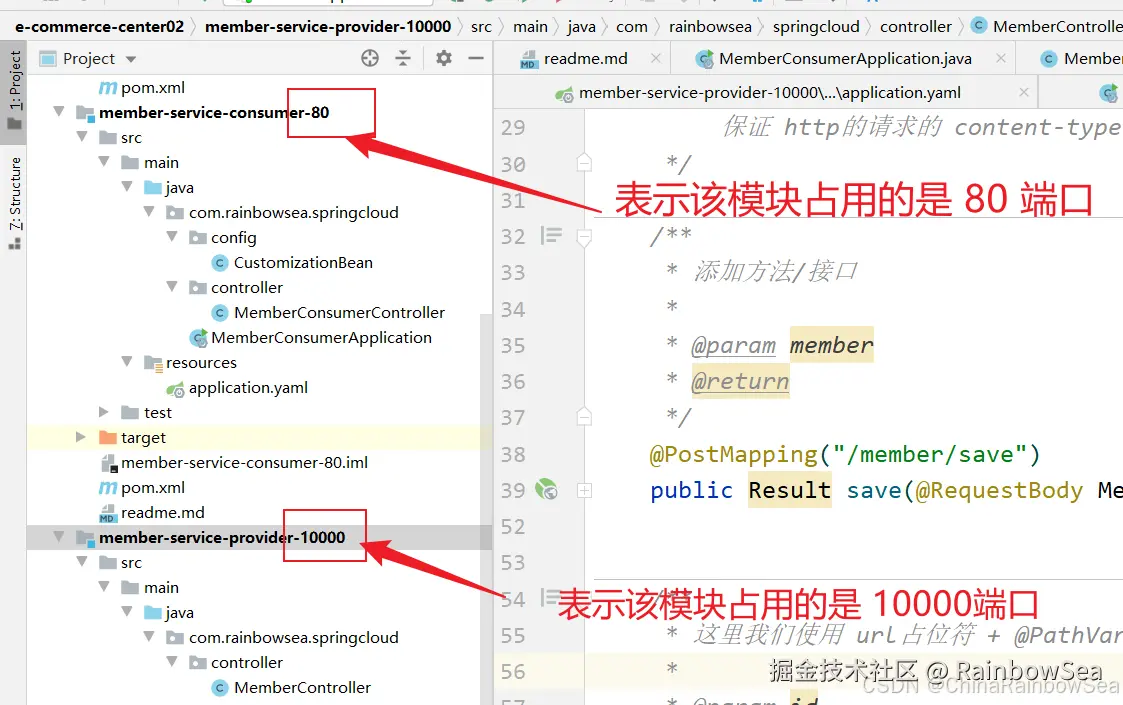This screenshot has height=705, width=1123.
Task: Select MemberConsumerApplication in tree
Action: 321,337
